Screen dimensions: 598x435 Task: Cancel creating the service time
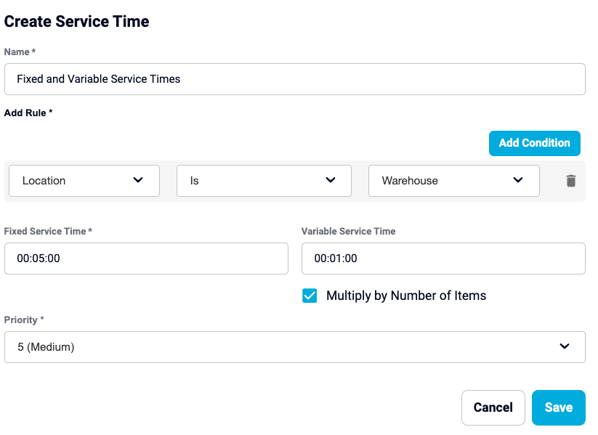(493, 408)
